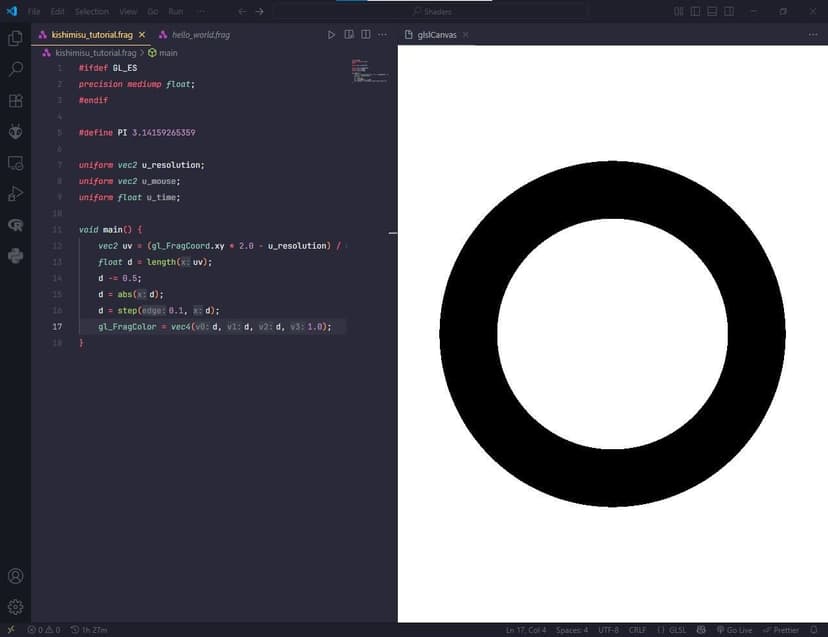Click the Split Editor icon
This screenshot has height=637, width=828.
[x=366, y=34]
